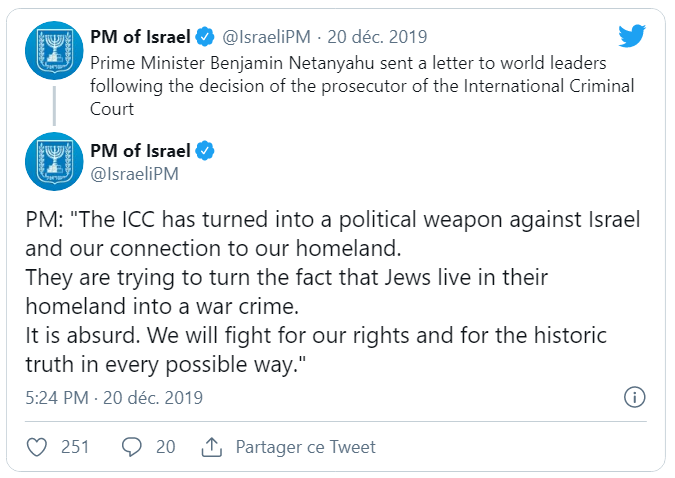The width and height of the screenshot is (675, 478).
Task: Click the @IsraeliPM handle in parent tweet
Action: tap(266, 37)
